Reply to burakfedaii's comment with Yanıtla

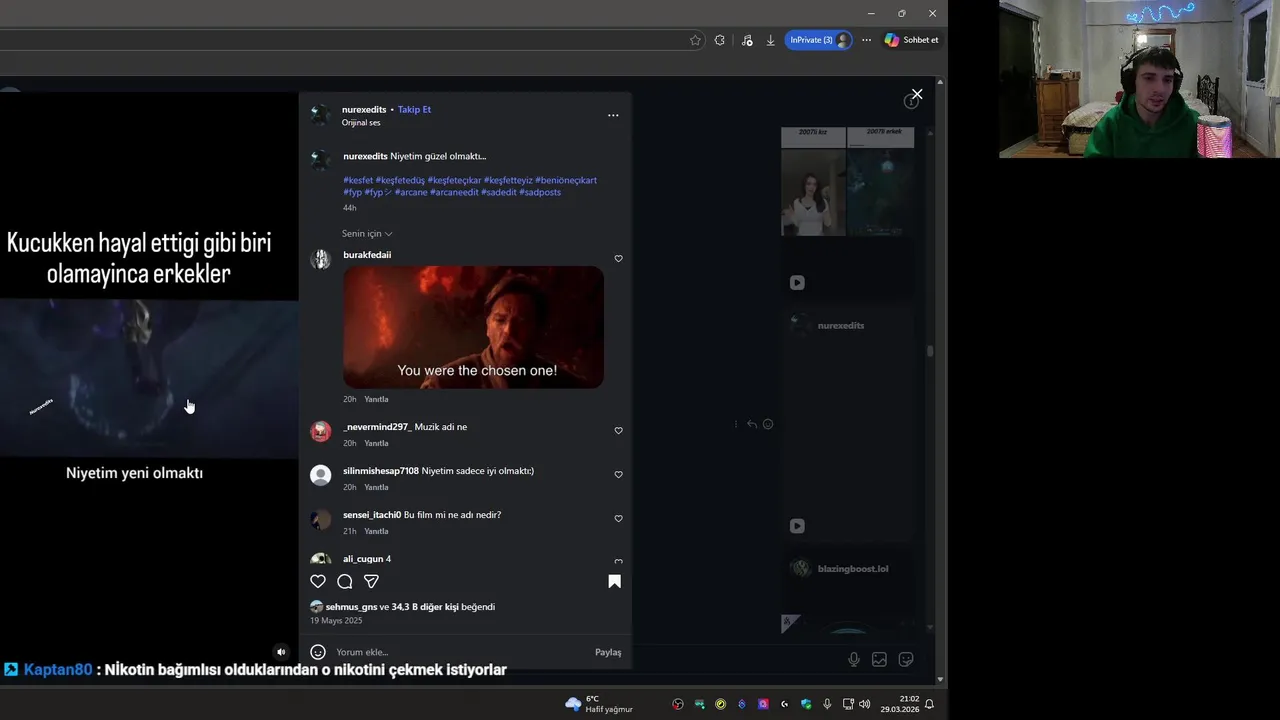coord(376,399)
